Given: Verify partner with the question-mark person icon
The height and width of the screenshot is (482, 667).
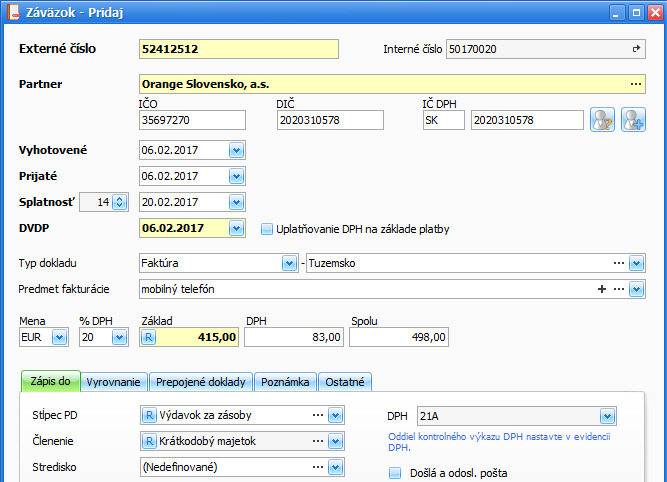Looking at the screenshot, I should pyautogui.click(x=602, y=120).
